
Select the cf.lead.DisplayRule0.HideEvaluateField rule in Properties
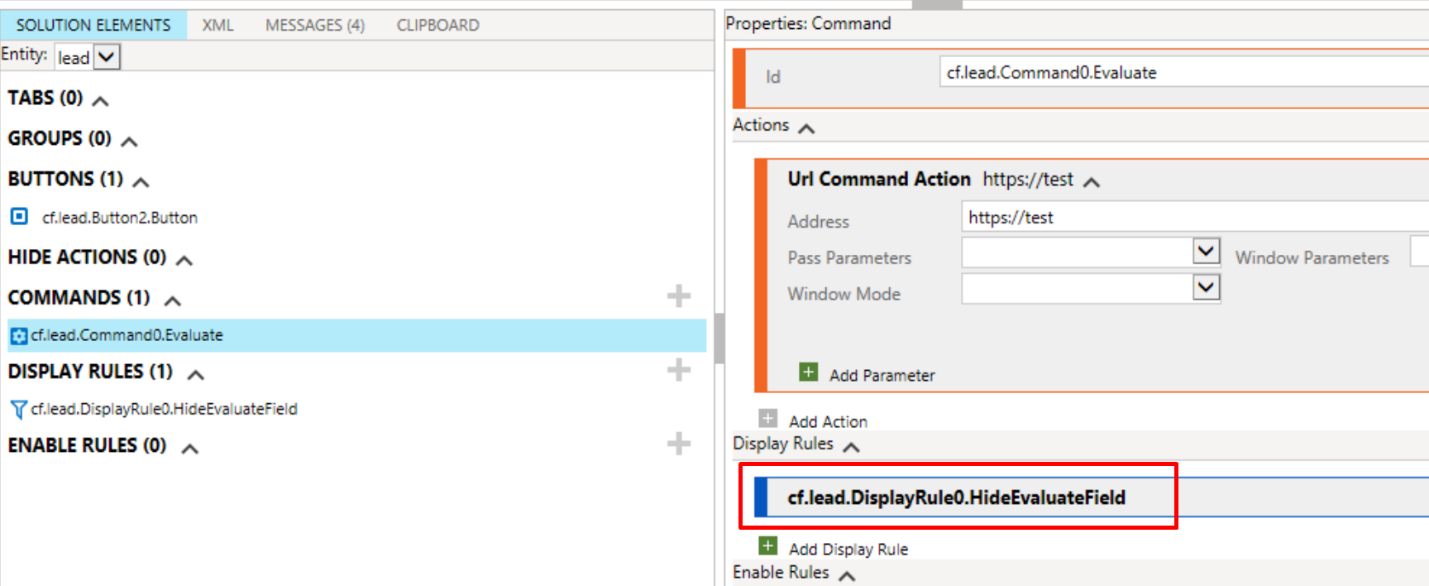pyautogui.click(x=957, y=497)
